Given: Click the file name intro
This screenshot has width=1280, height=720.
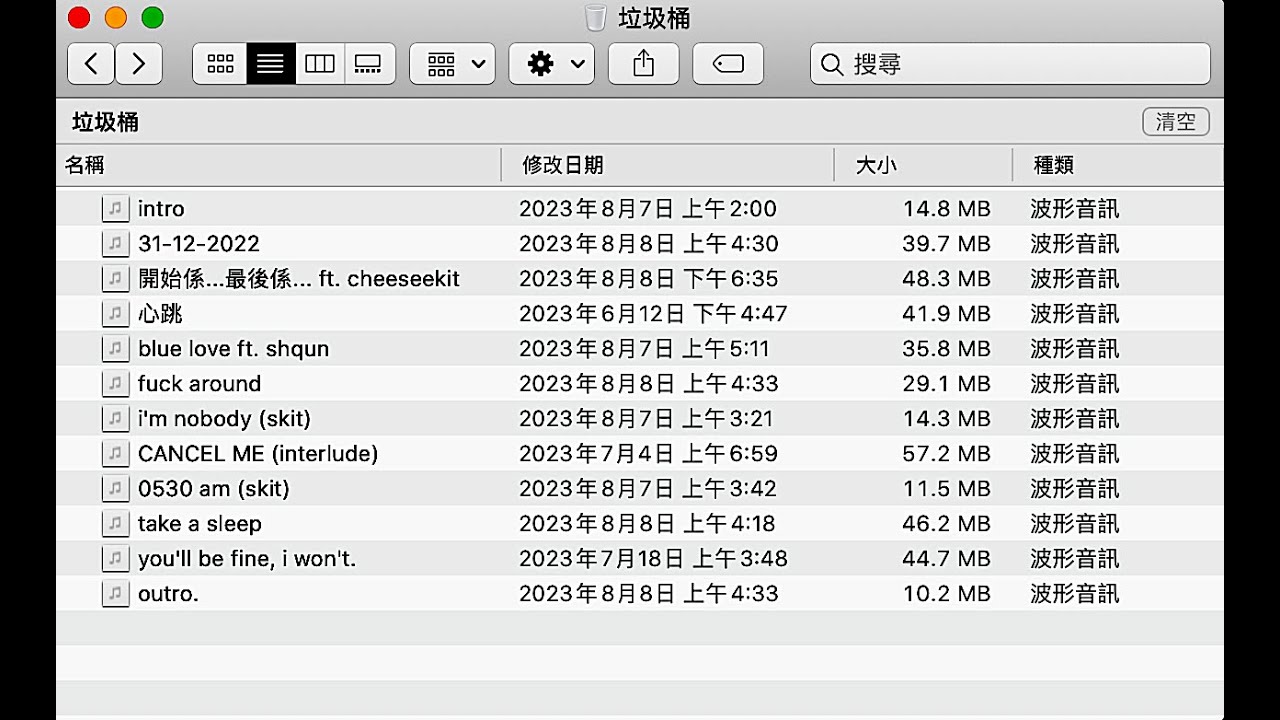Looking at the screenshot, I should point(161,209).
